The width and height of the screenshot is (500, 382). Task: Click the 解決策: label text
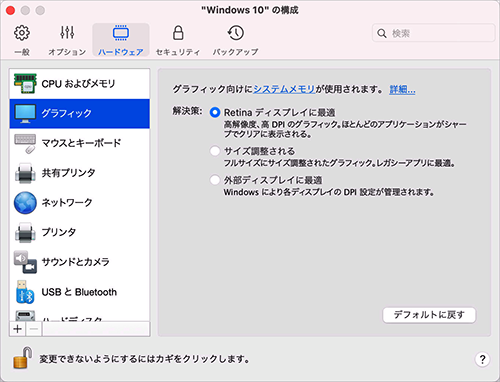(187, 111)
